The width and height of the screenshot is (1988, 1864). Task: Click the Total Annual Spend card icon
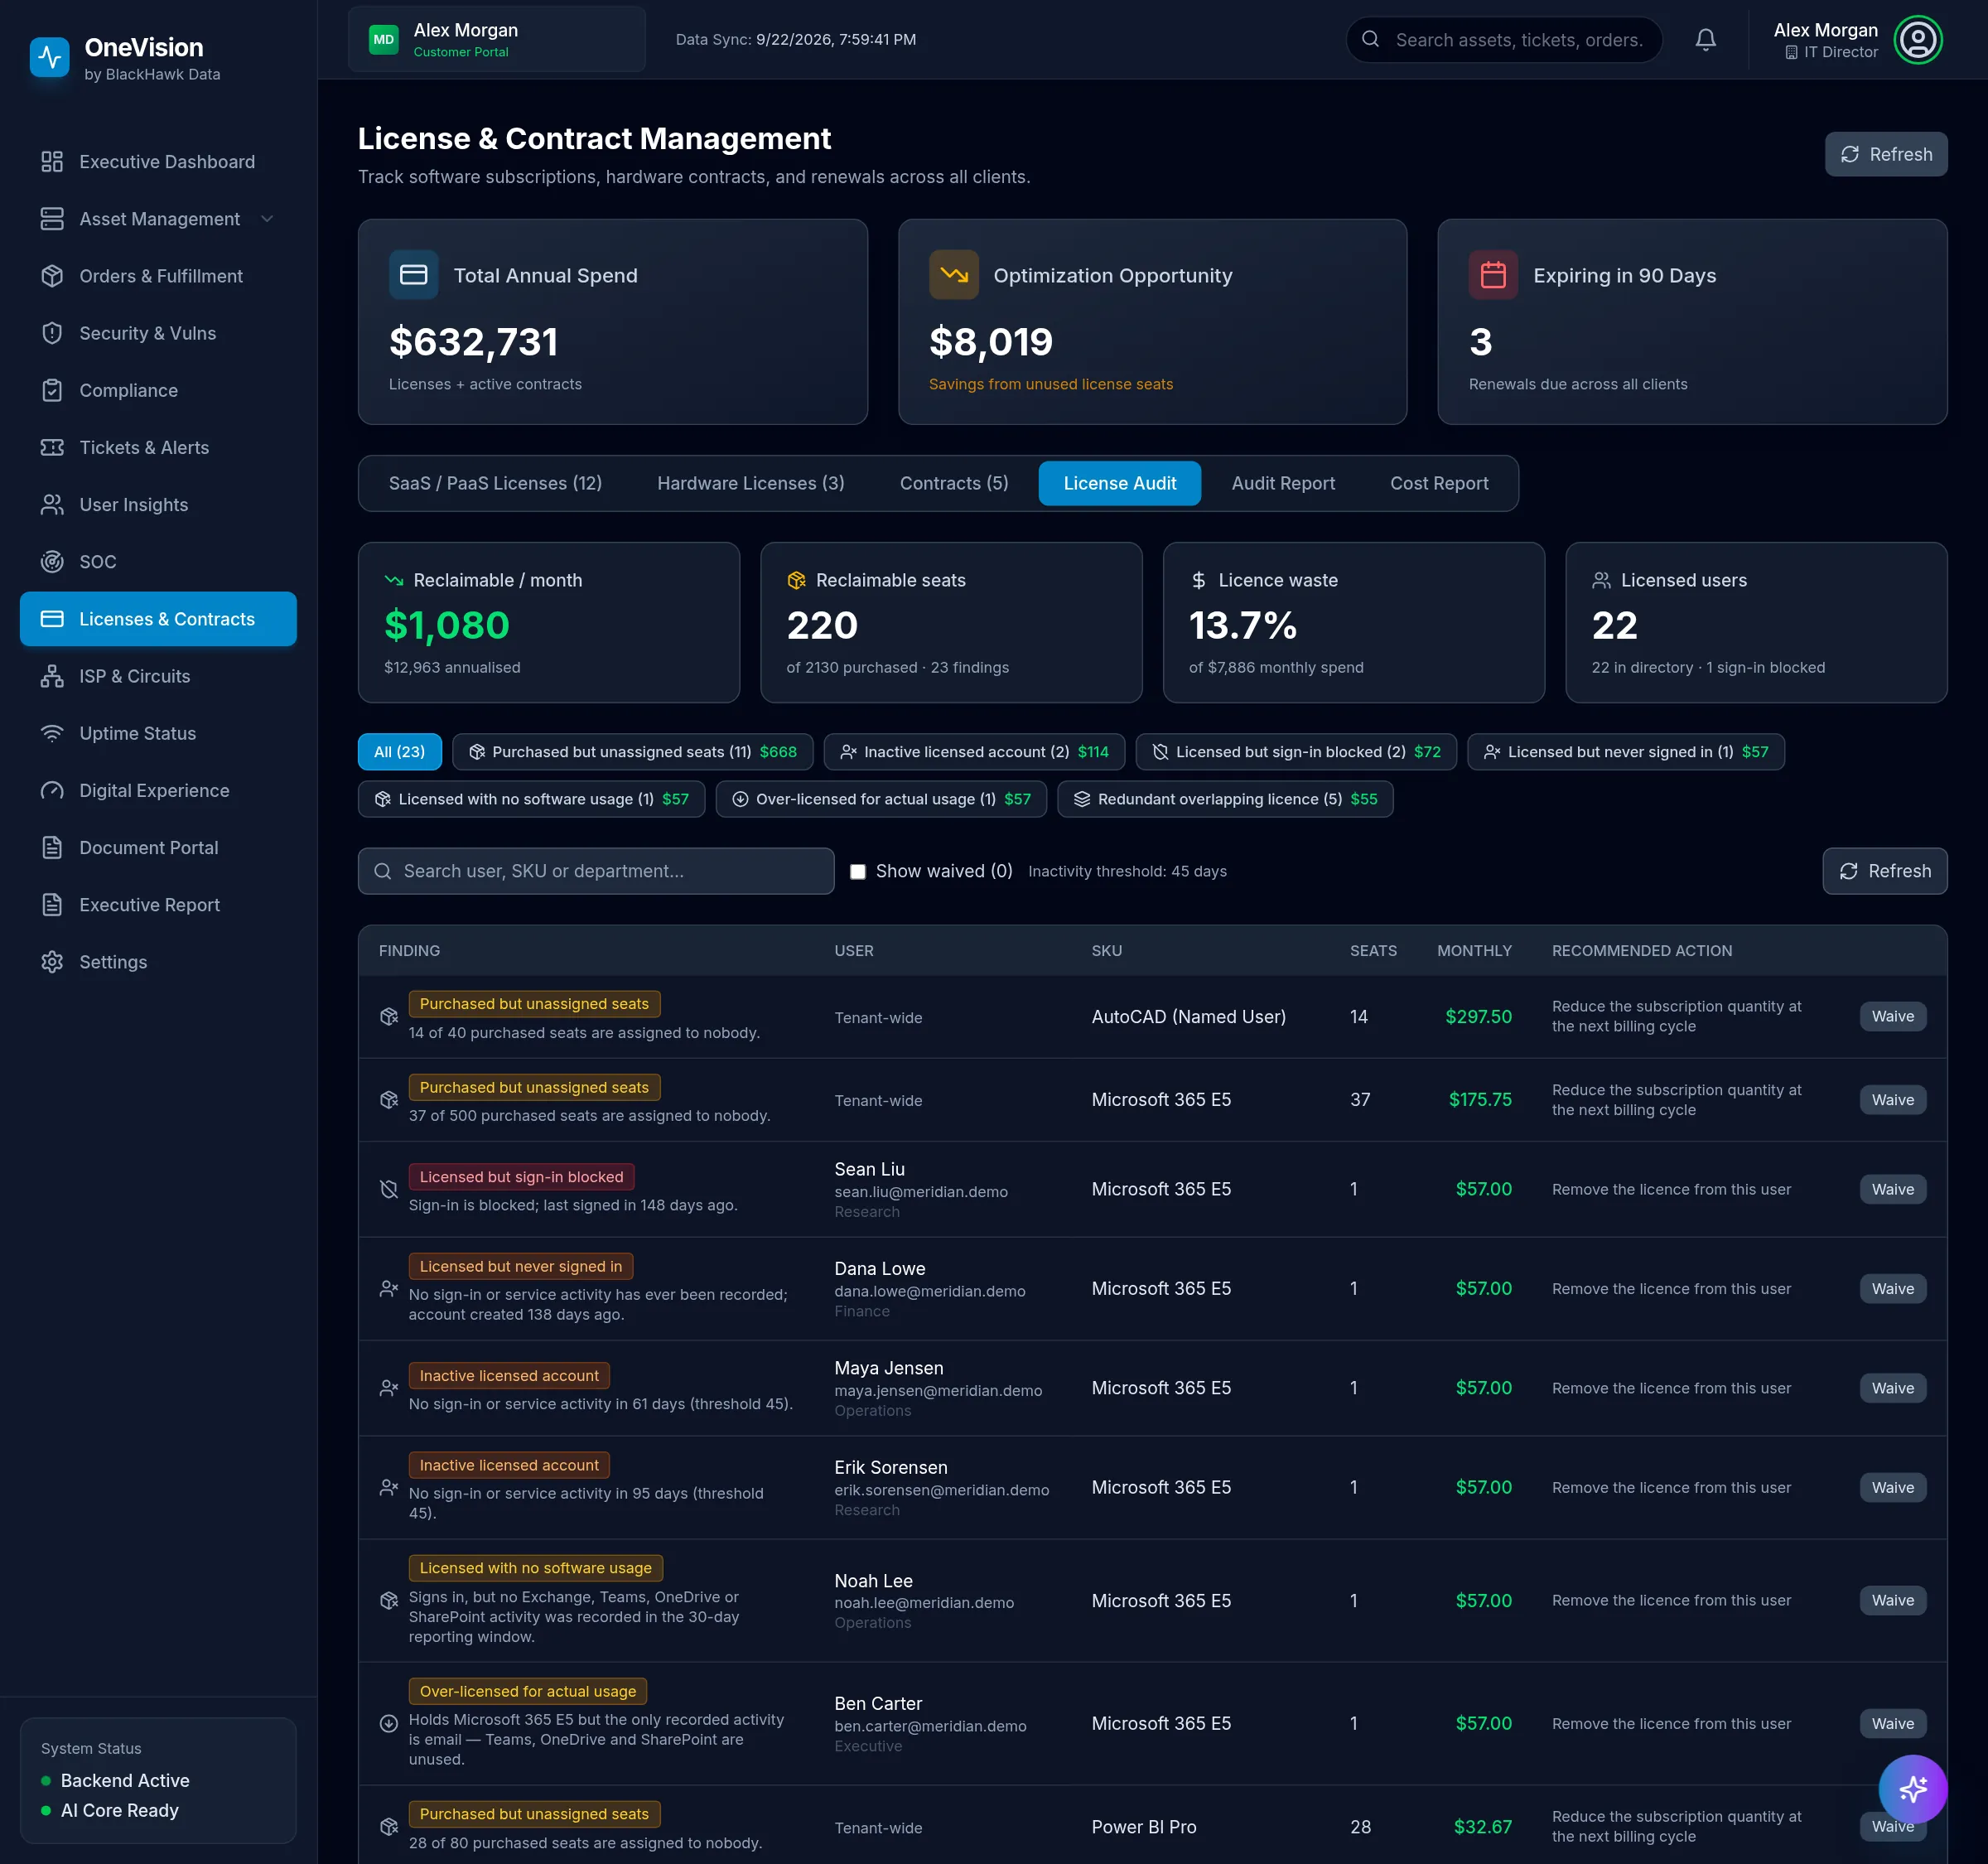tap(413, 275)
